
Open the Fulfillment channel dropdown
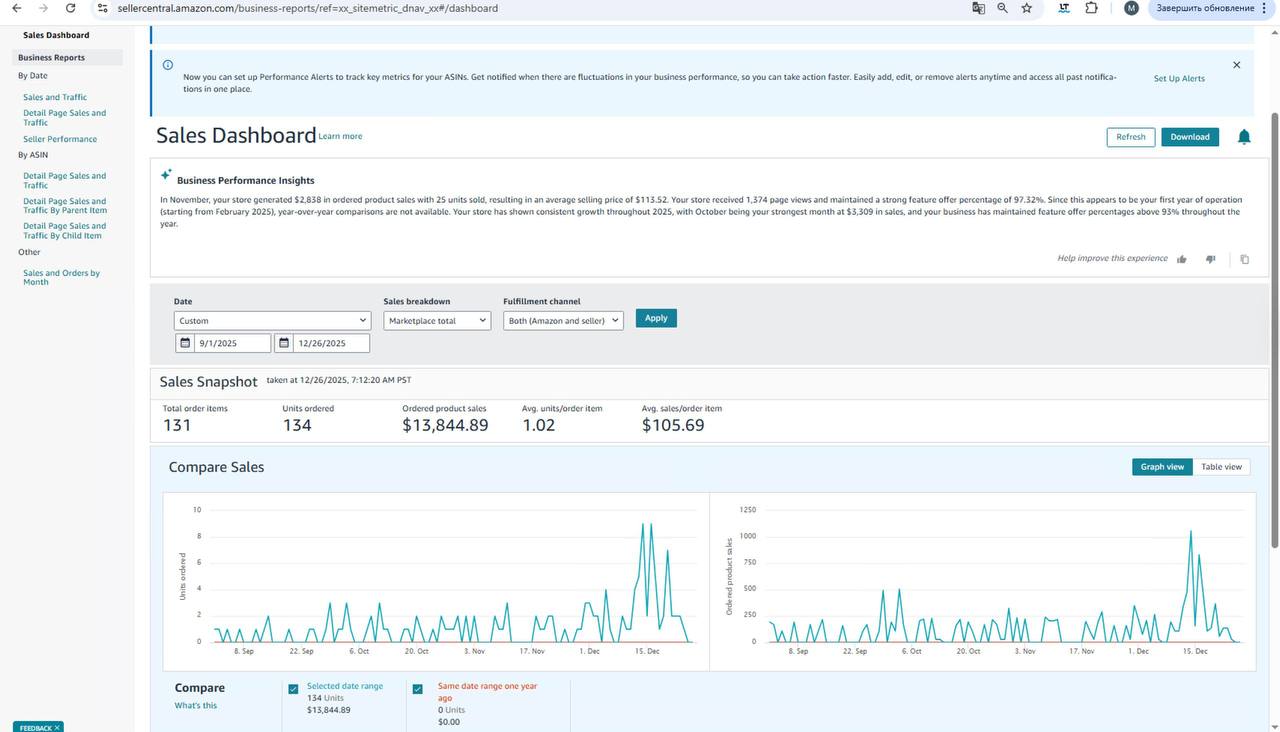[x=563, y=321]
